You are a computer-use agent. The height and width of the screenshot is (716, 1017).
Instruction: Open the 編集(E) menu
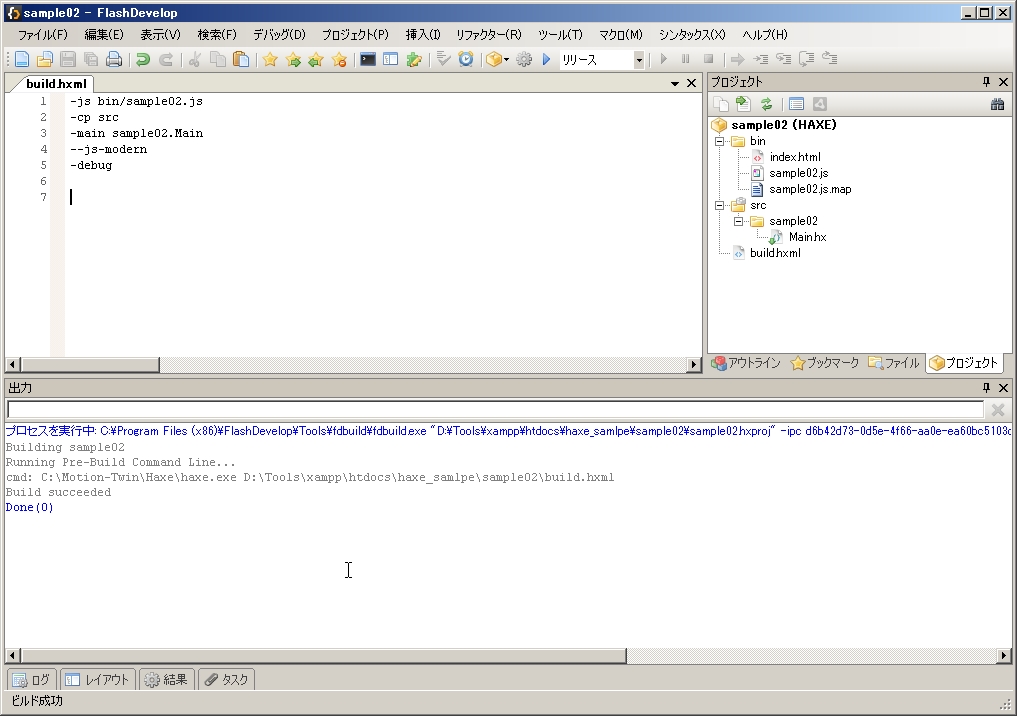(104, 35)
